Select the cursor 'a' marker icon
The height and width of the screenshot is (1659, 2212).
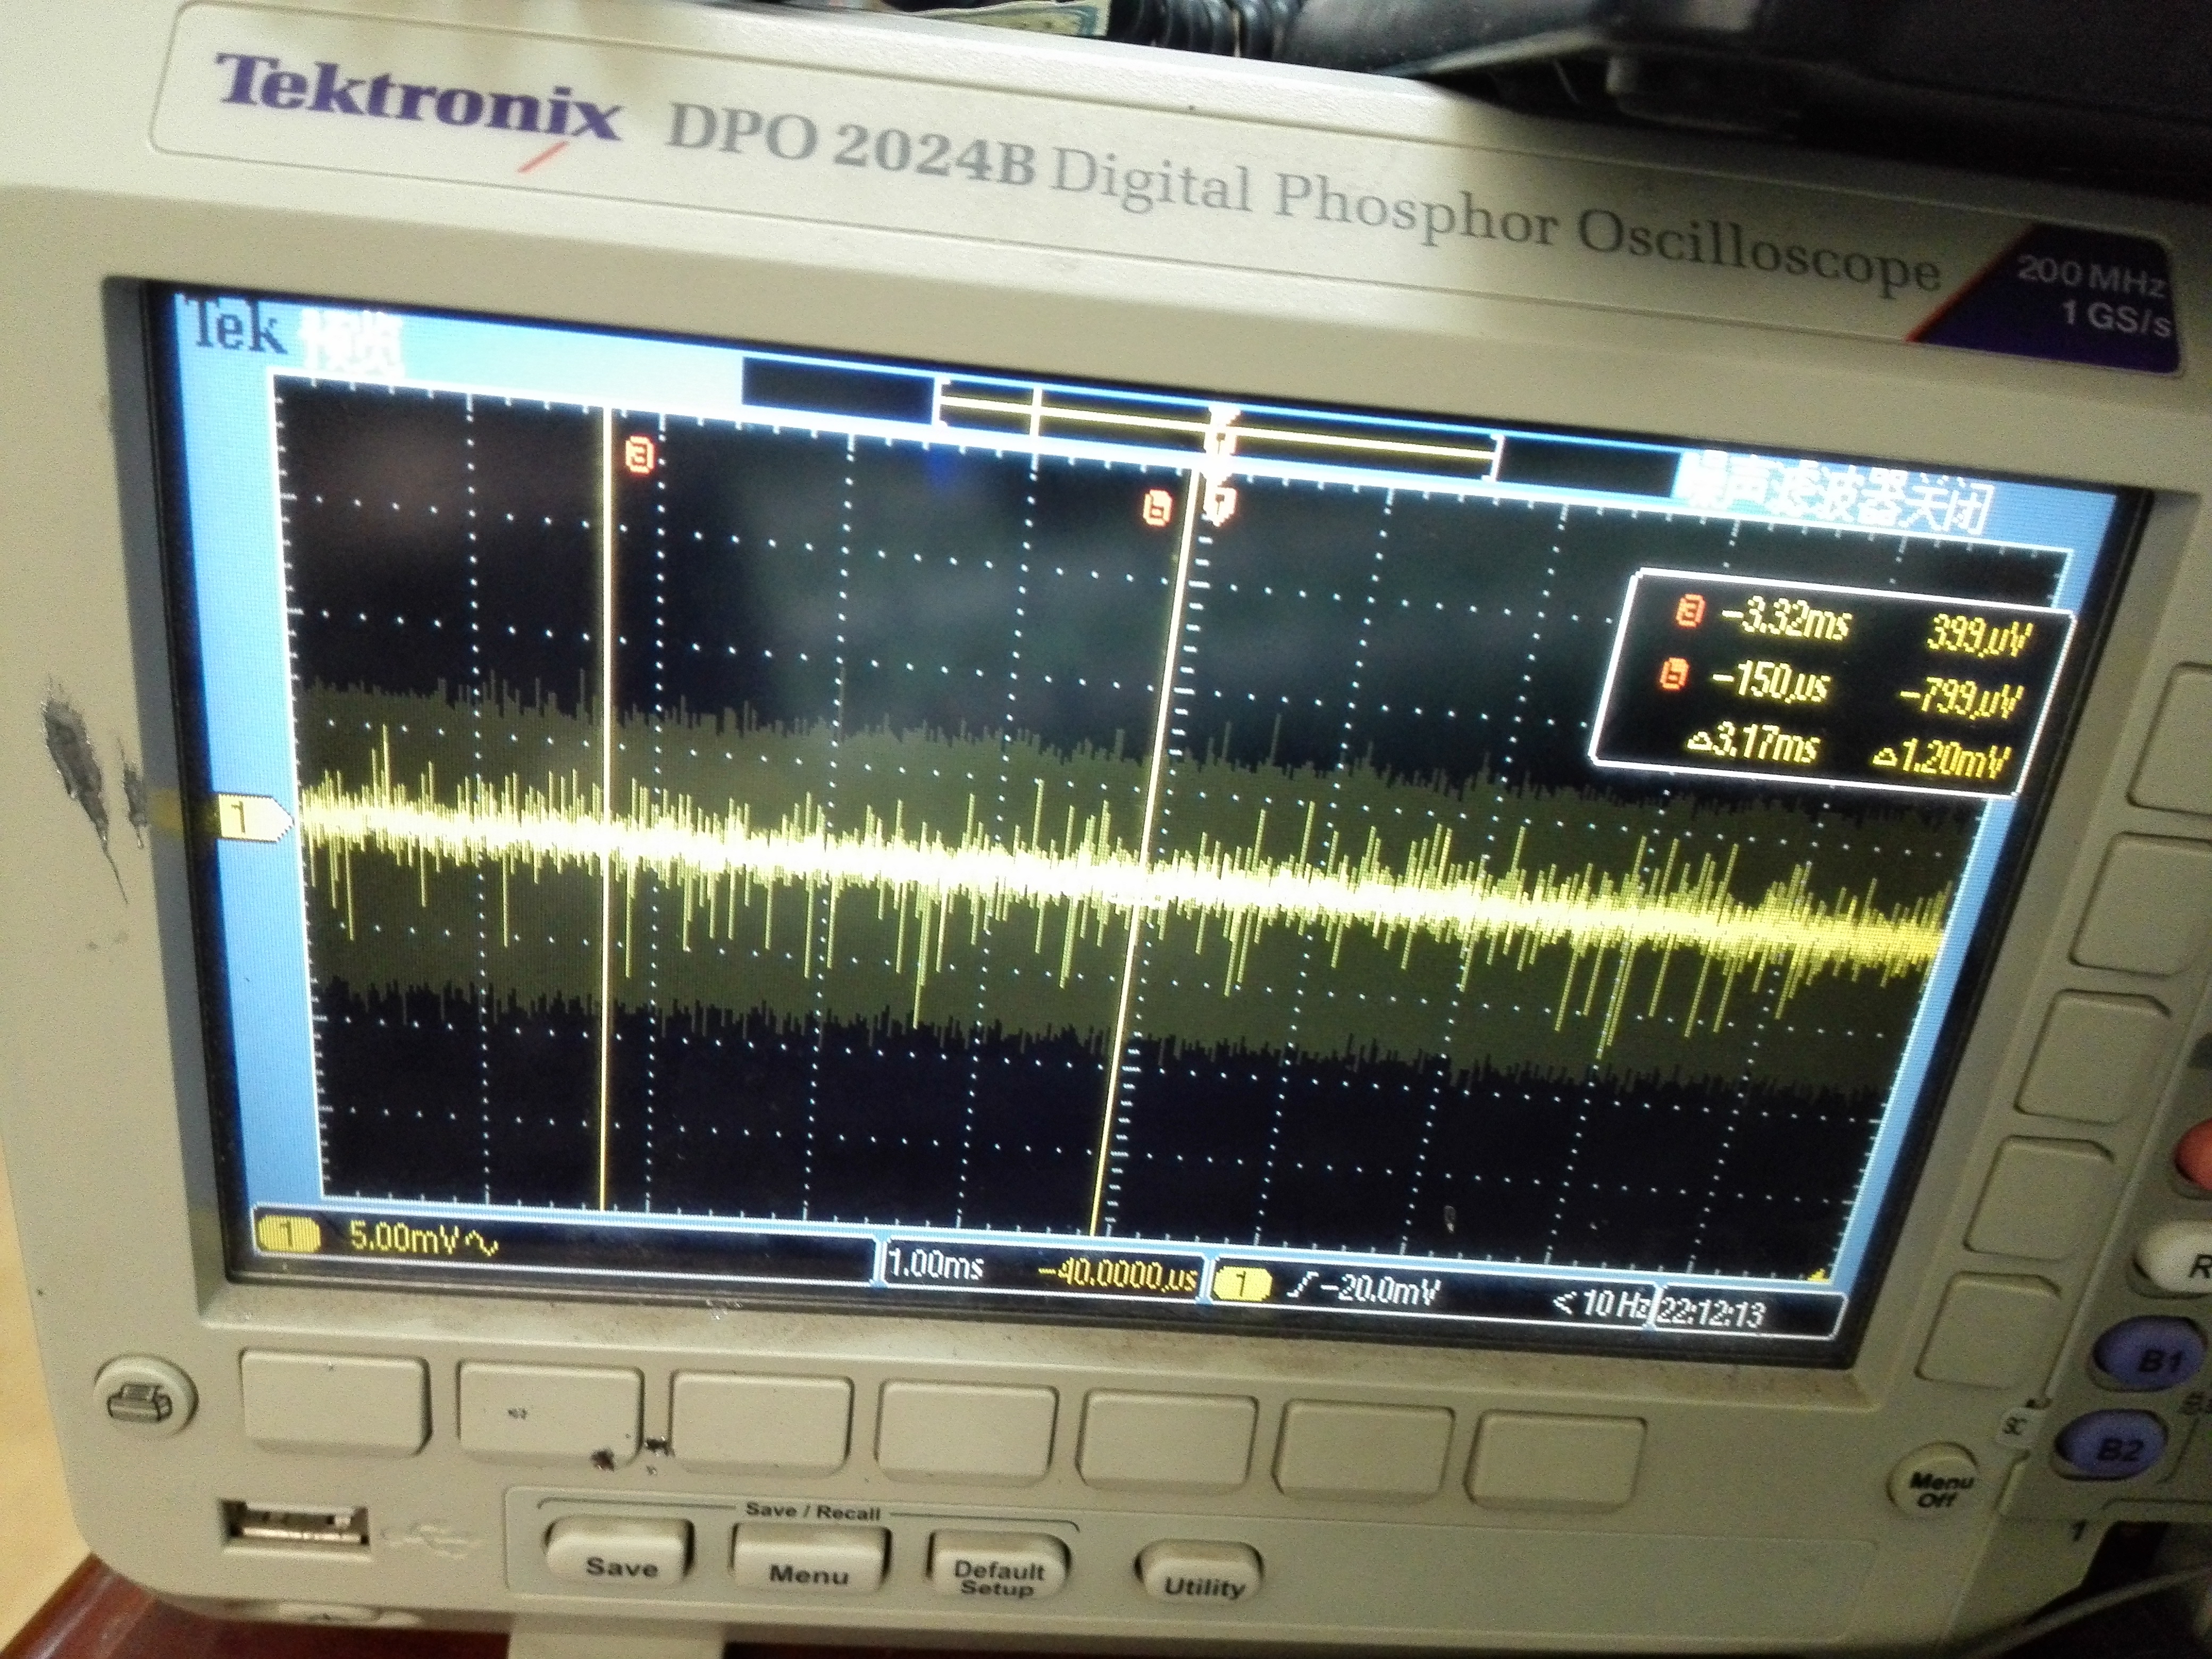[x=640, y=456]
